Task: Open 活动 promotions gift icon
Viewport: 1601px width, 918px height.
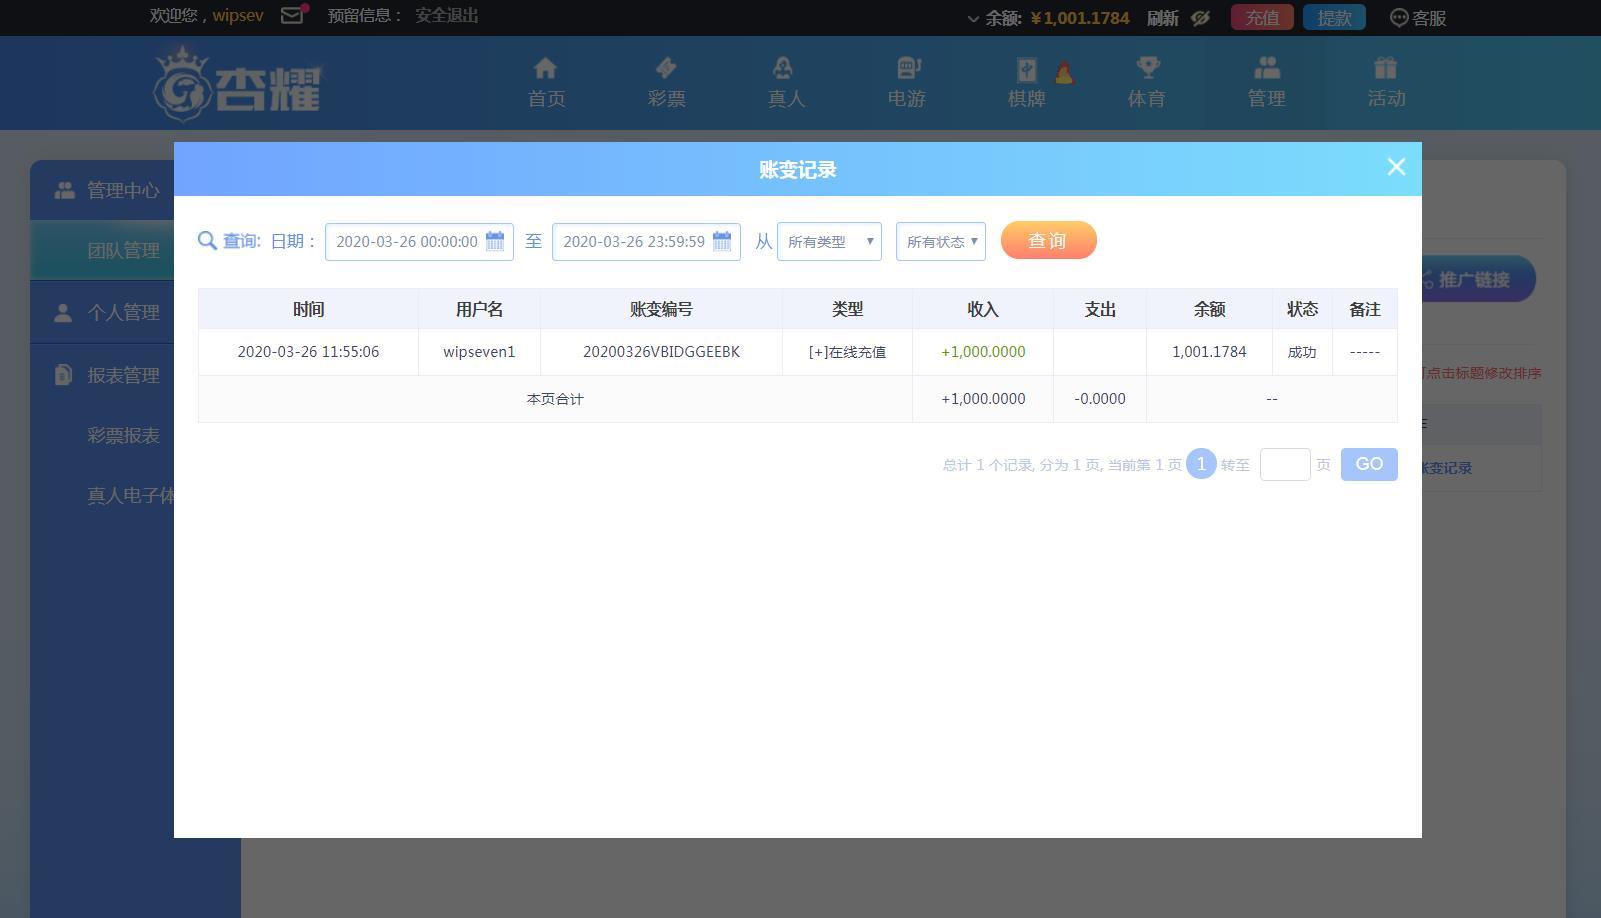Action: click(x=1386, y=69)
